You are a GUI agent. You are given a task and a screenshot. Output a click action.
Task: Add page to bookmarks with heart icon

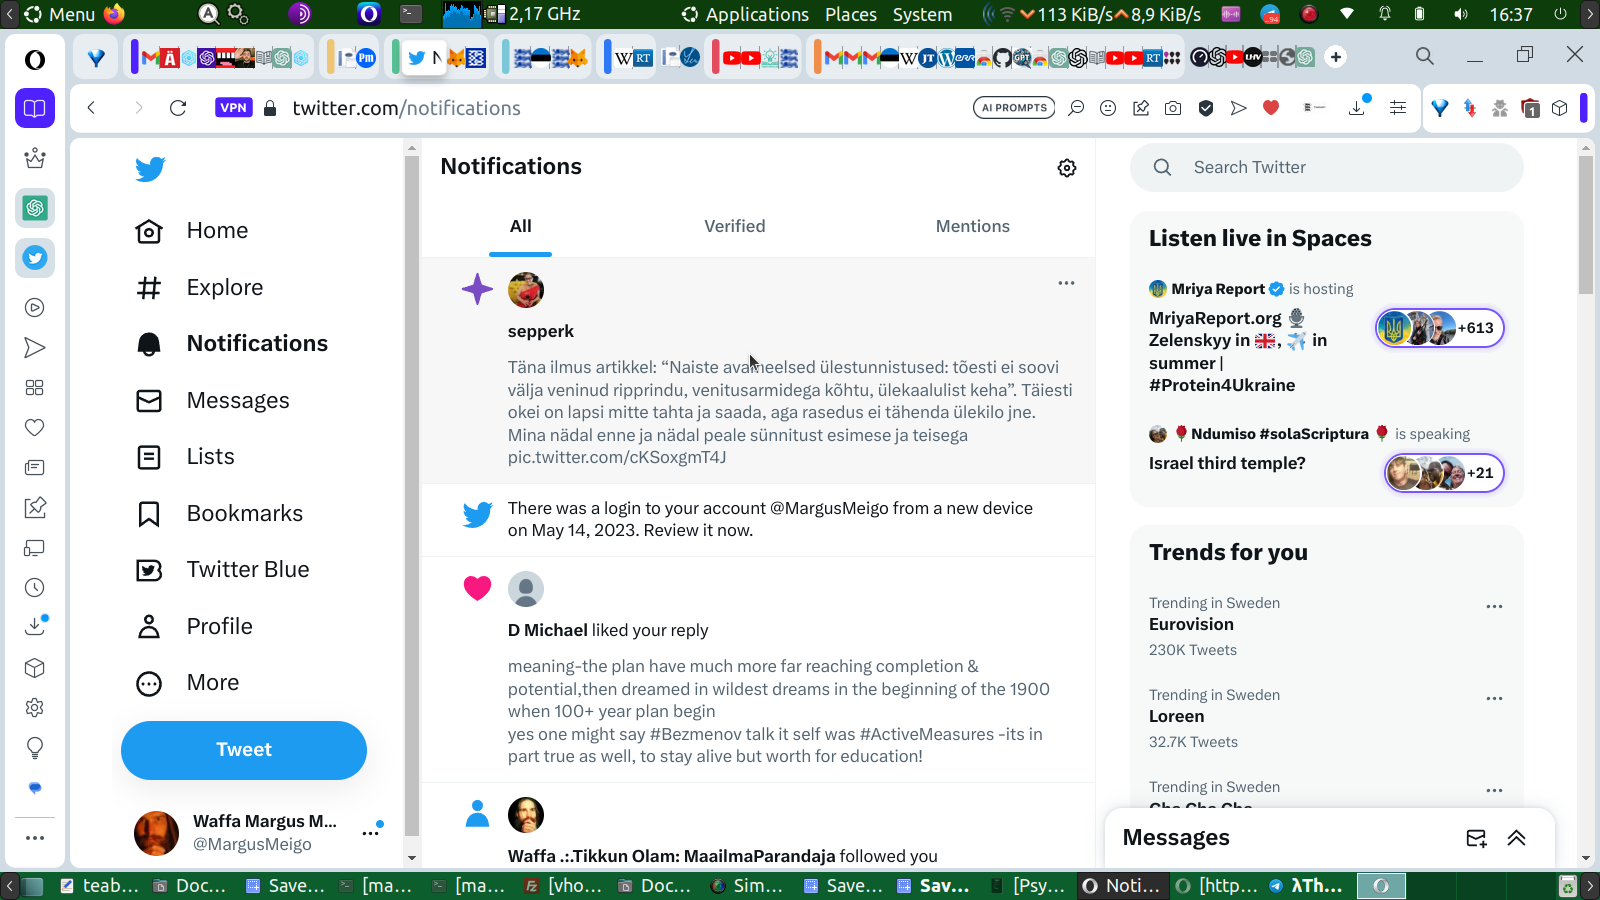click(1271, 108)
